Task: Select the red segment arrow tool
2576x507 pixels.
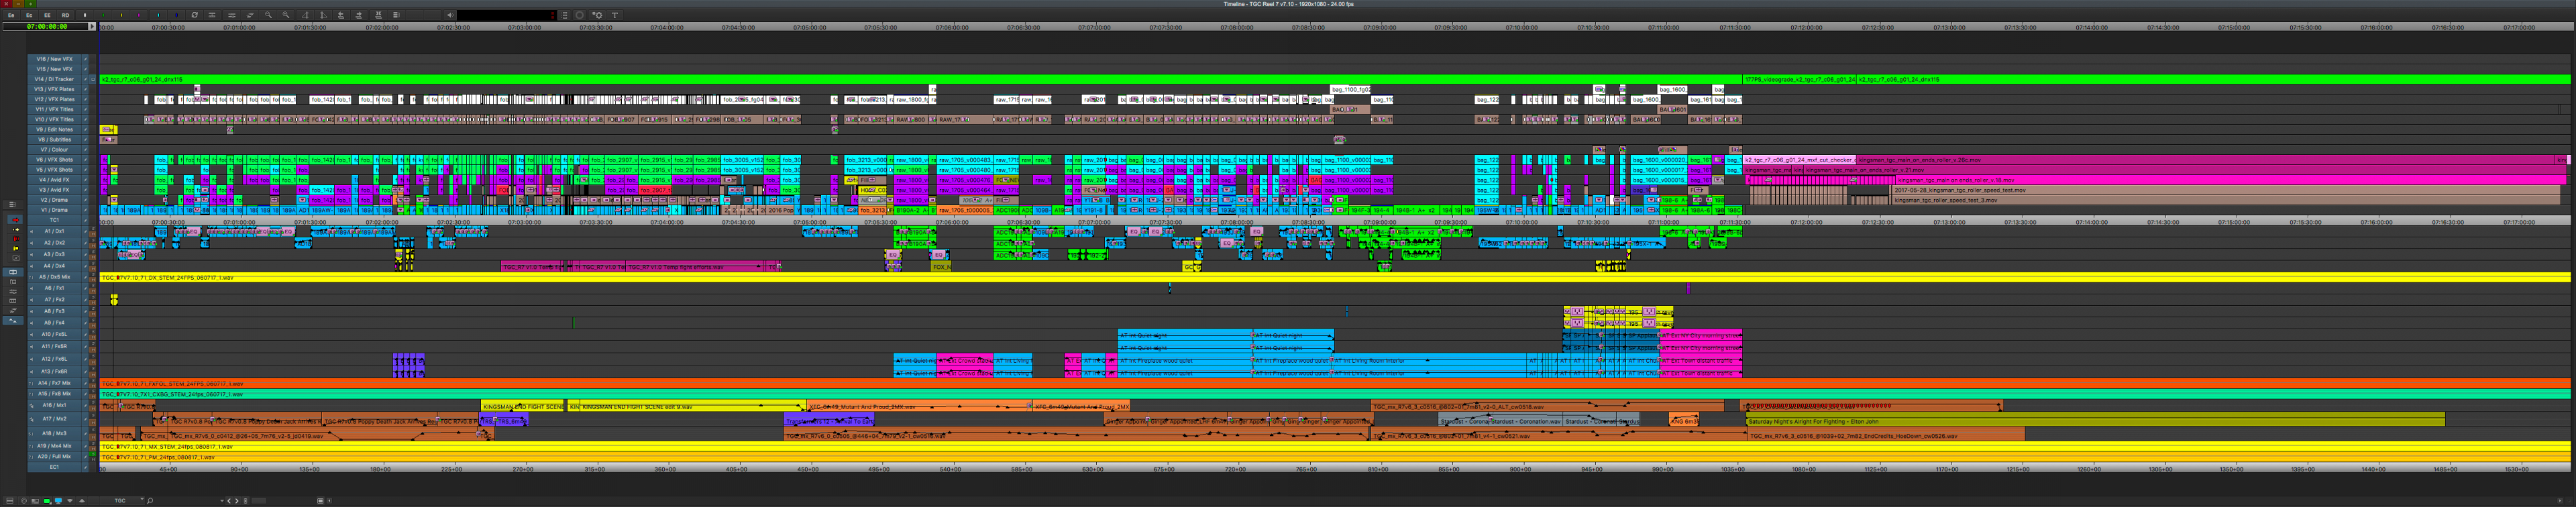Action: click(16, 220)
